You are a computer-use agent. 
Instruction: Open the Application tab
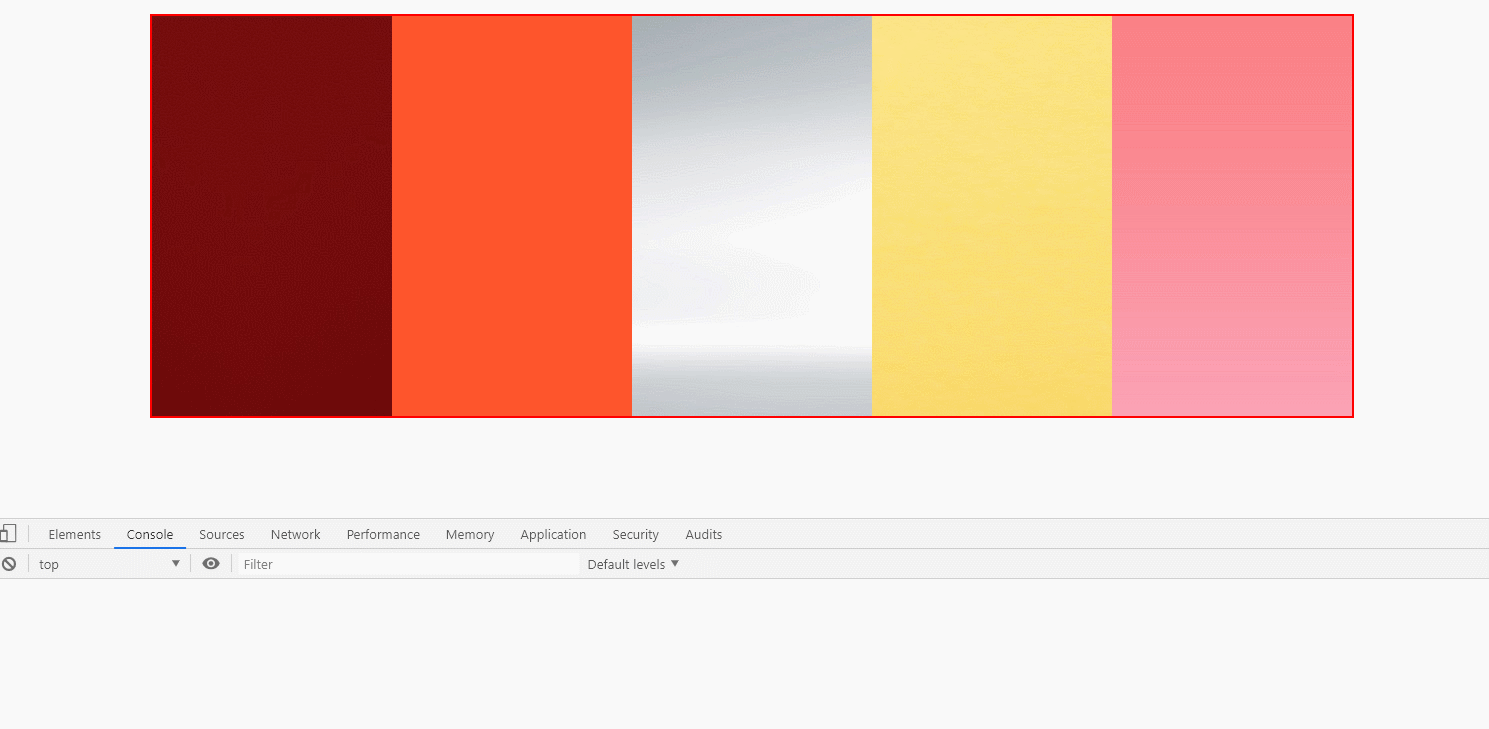tap(553, 534)
